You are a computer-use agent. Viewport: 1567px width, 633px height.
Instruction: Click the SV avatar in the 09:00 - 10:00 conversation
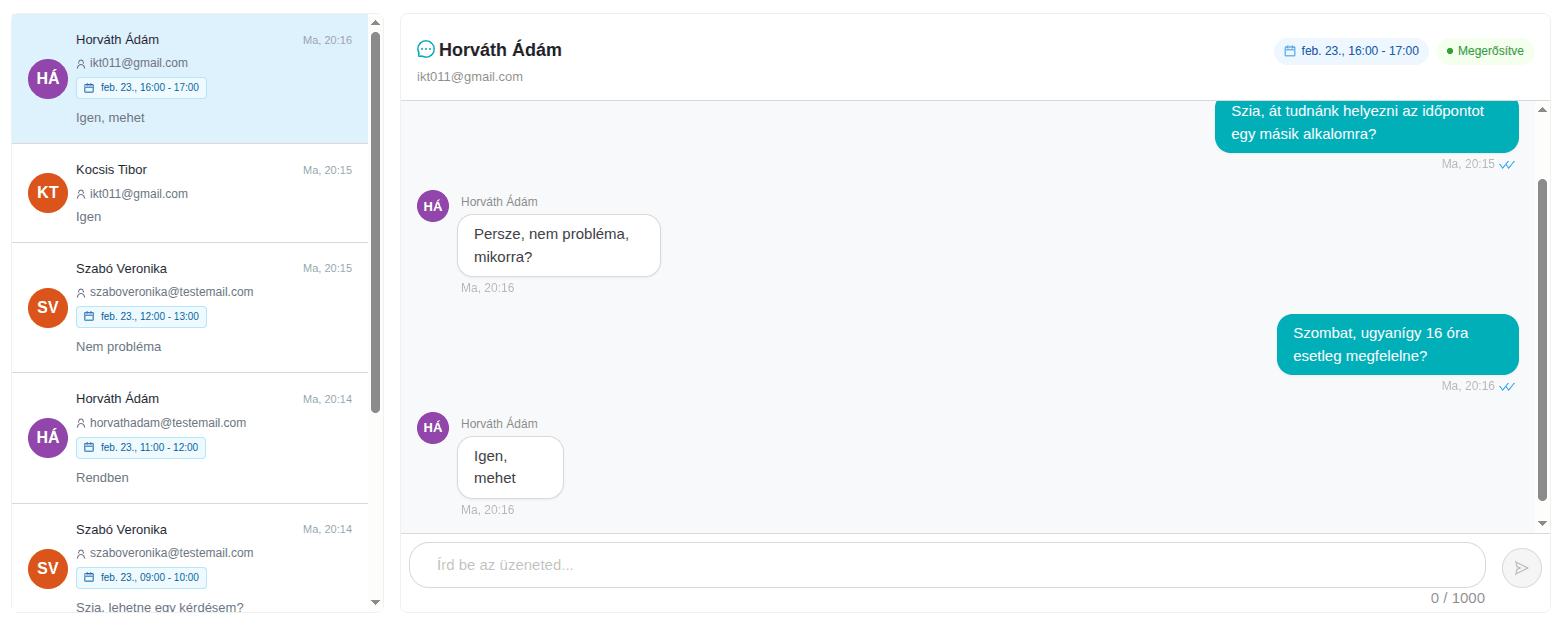tap(47, 568)
